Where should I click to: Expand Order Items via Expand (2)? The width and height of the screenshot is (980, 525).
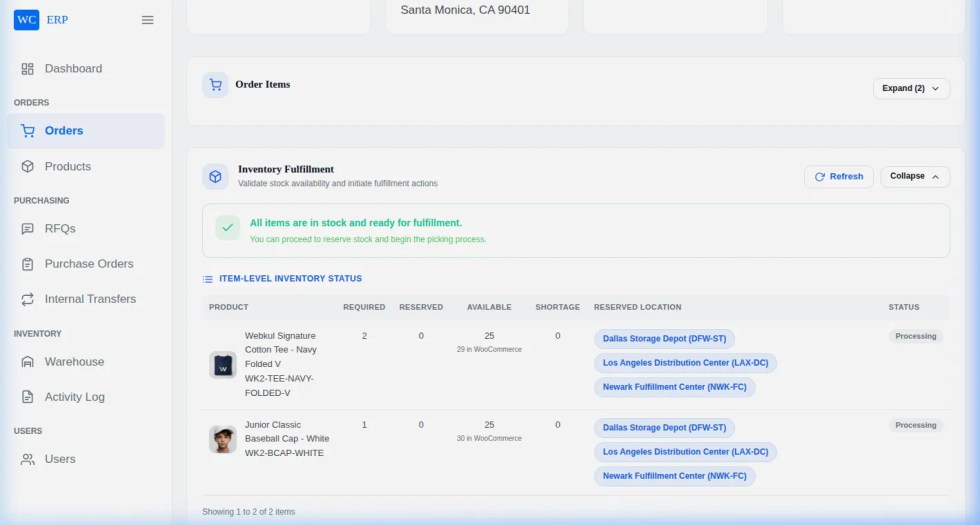click(x=911, y=88)
